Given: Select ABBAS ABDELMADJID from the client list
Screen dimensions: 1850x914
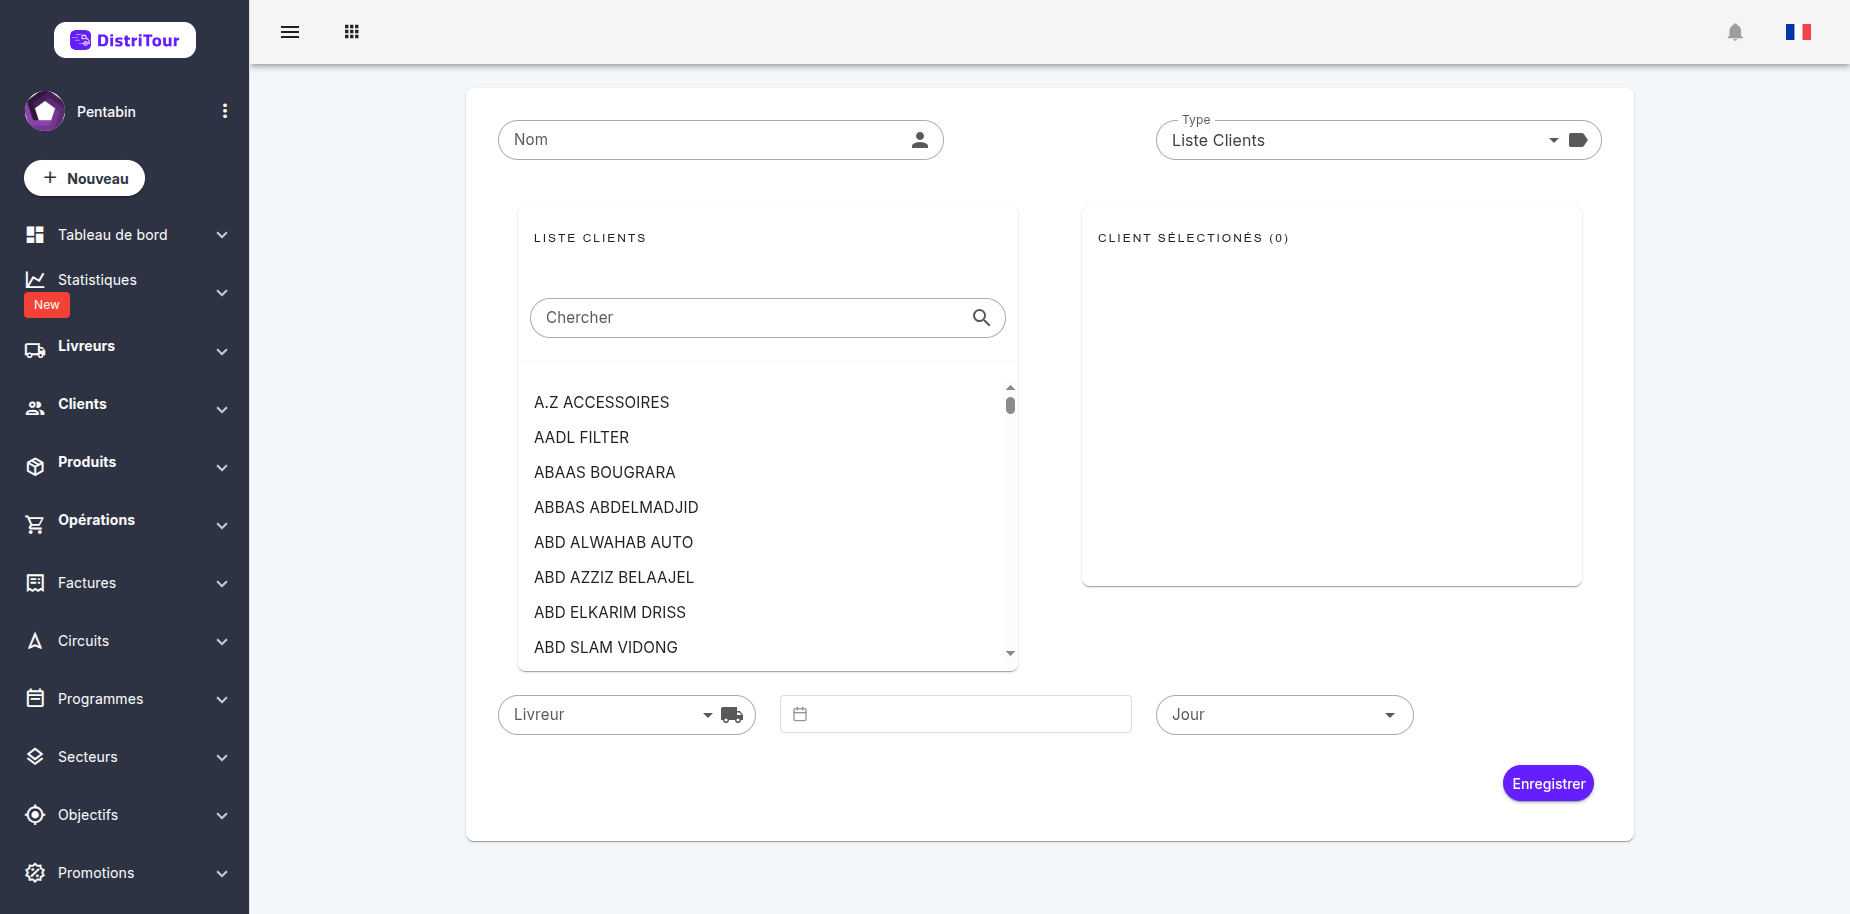Looking at the screenshot, I should pos(616,507).
